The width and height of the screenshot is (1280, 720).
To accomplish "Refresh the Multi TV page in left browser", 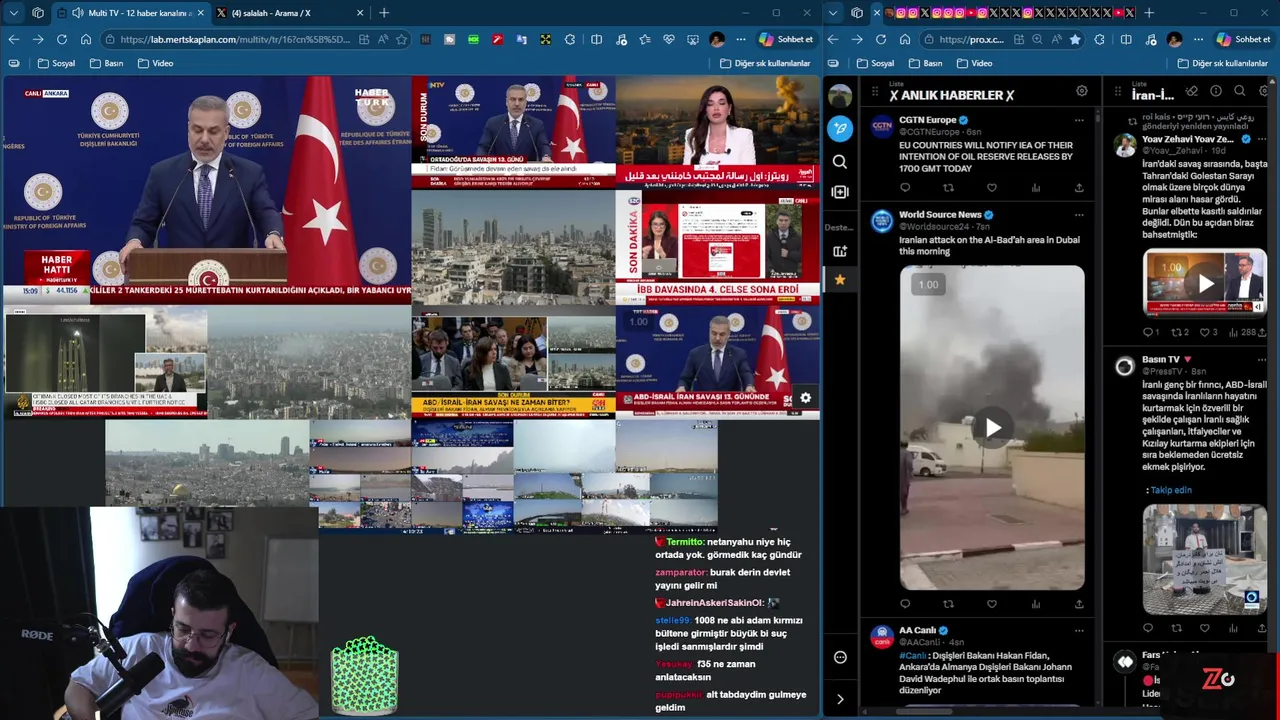I will [62, 39].
